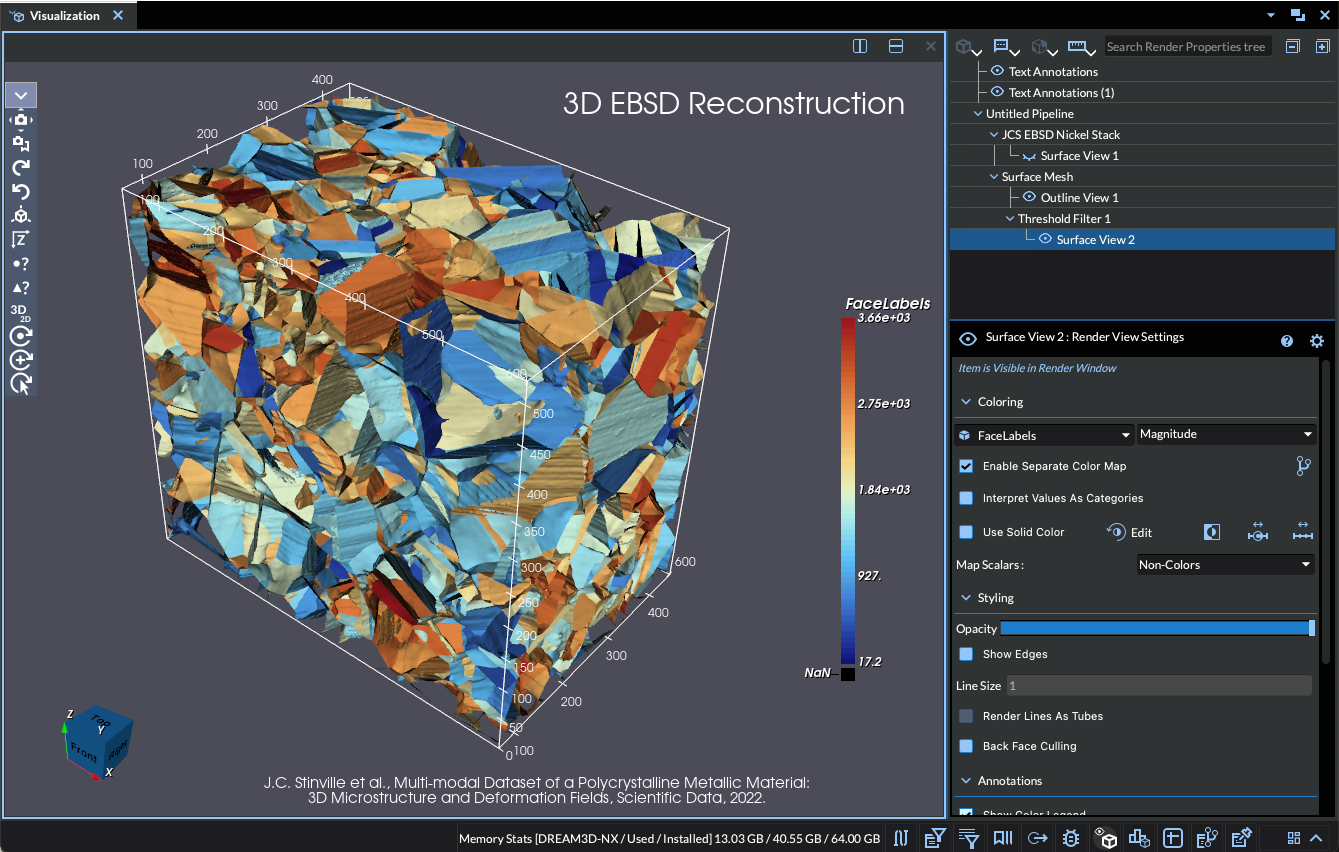This screenshot has width=1339, height=852.
Task: Click the filter icon in the bottom status bar
Action: tap(969, 837)
